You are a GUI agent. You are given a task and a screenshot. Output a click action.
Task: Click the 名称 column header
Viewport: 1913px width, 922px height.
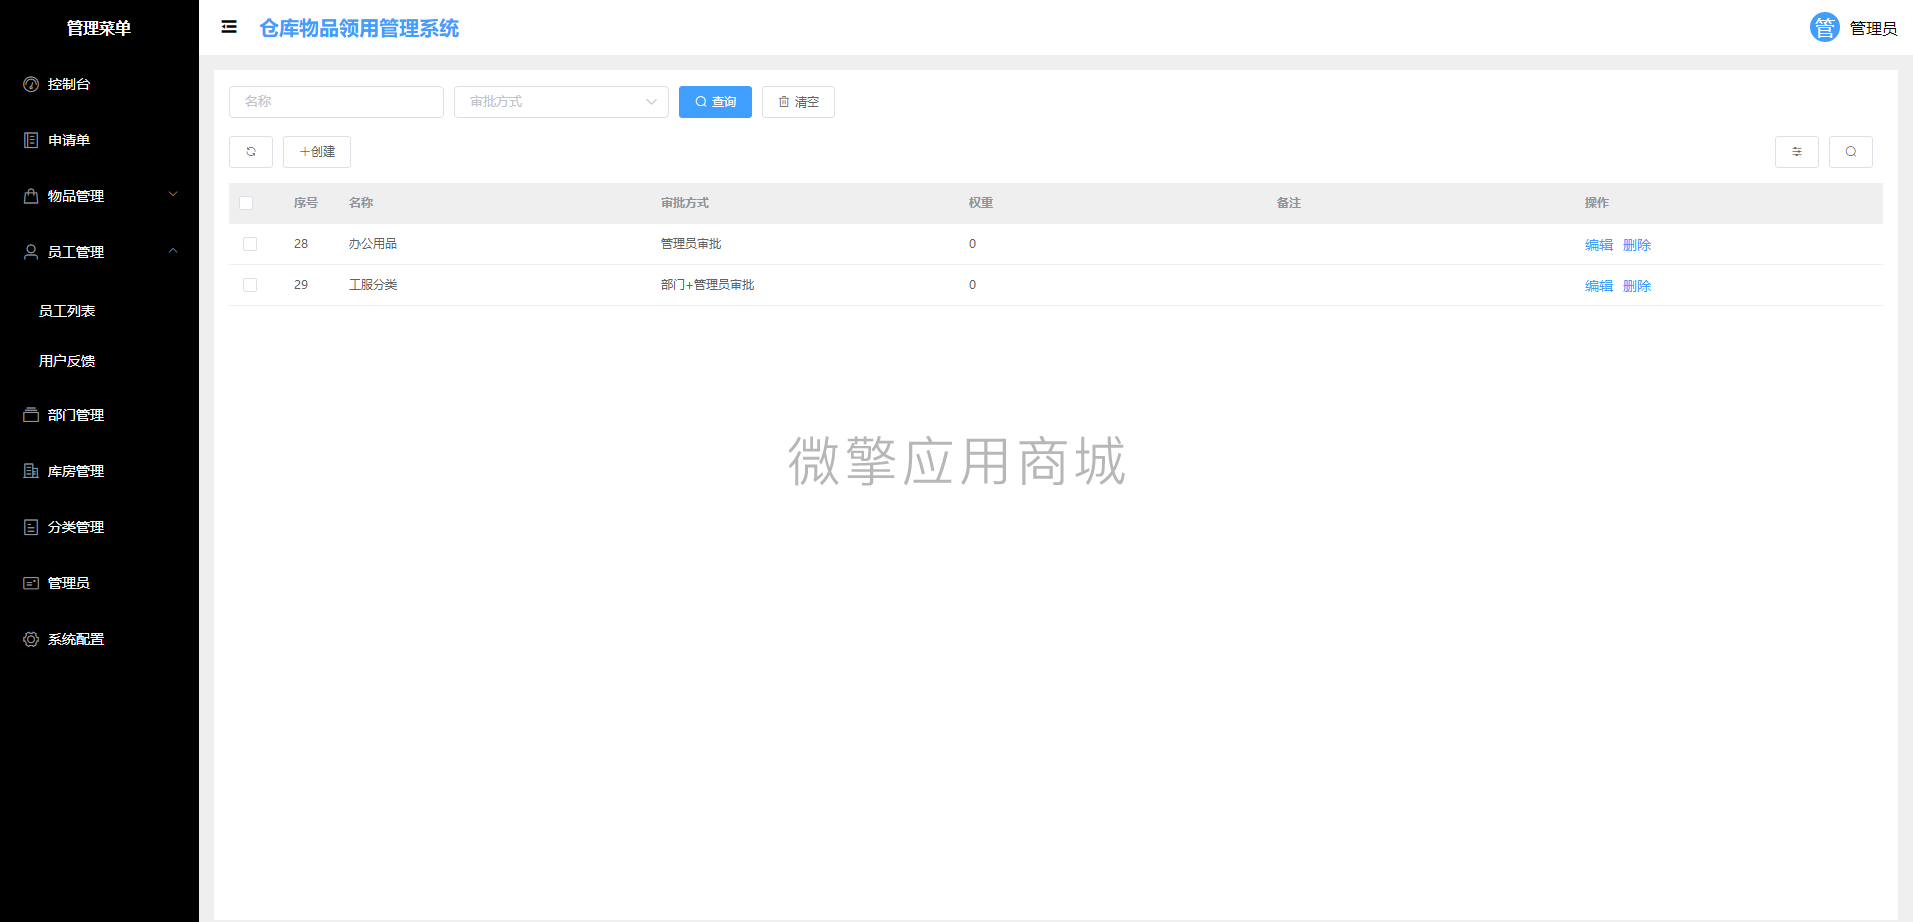(x=361, y=203)
